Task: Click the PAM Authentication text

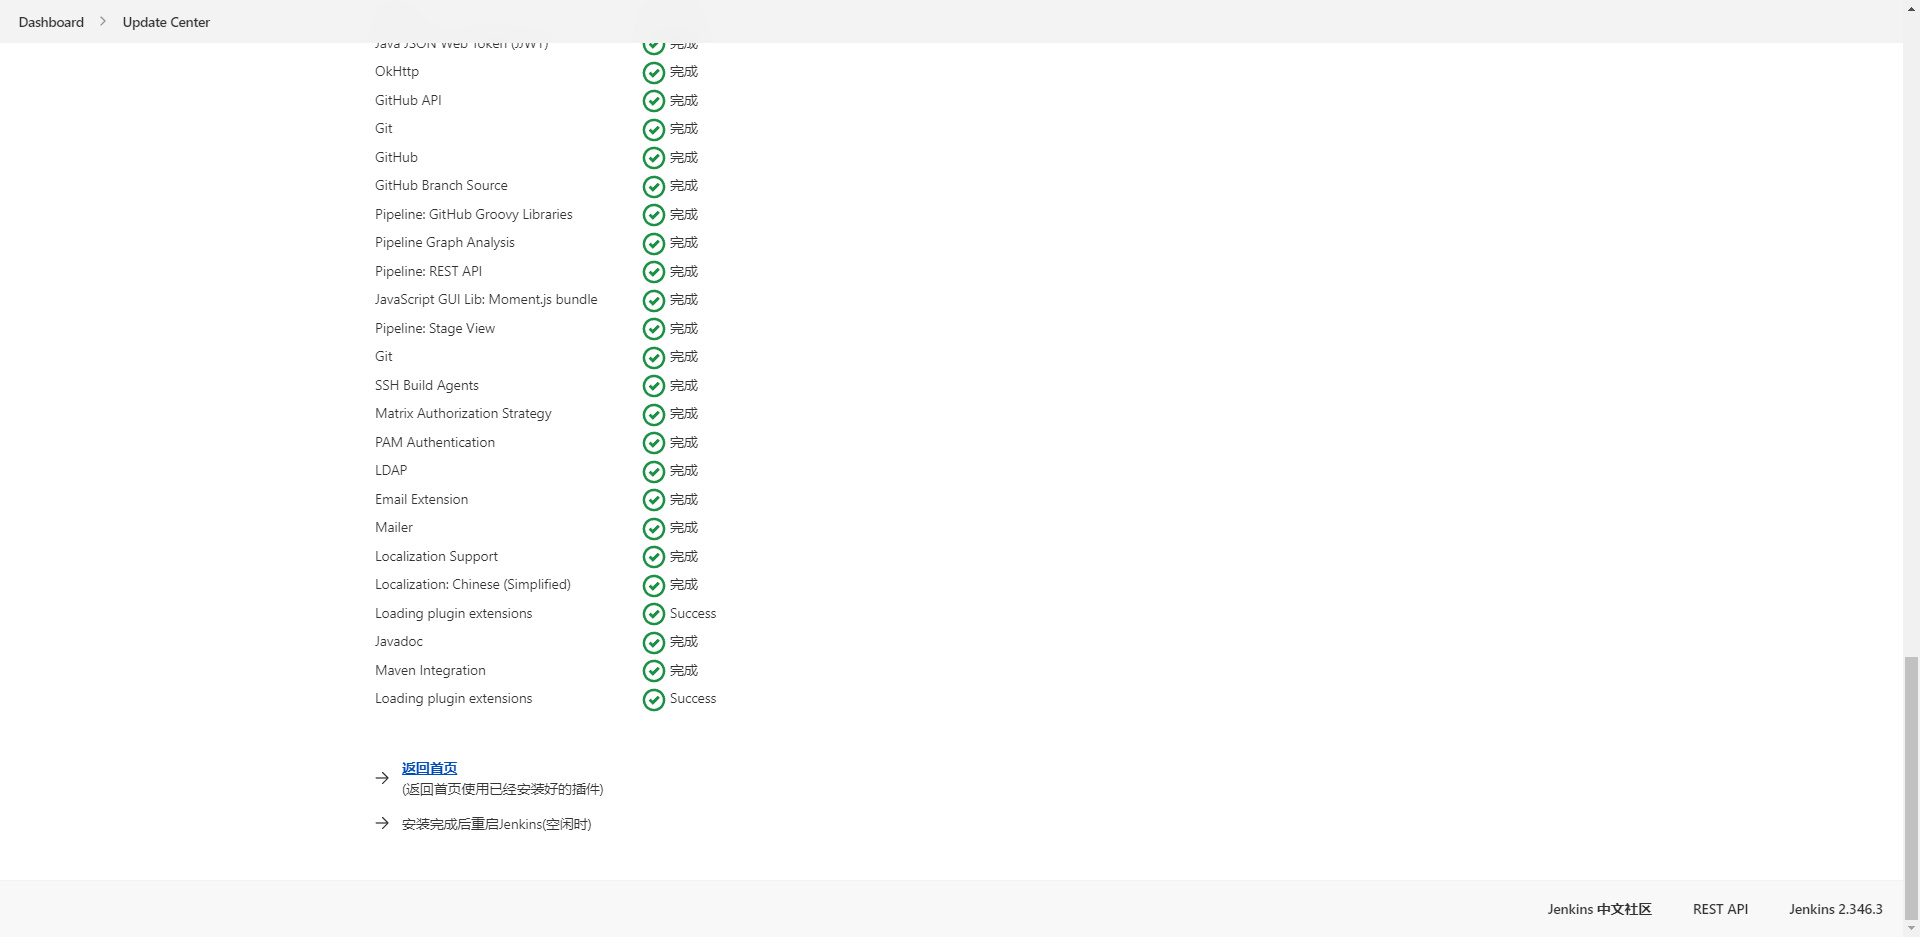Action: tap(435, 442)
